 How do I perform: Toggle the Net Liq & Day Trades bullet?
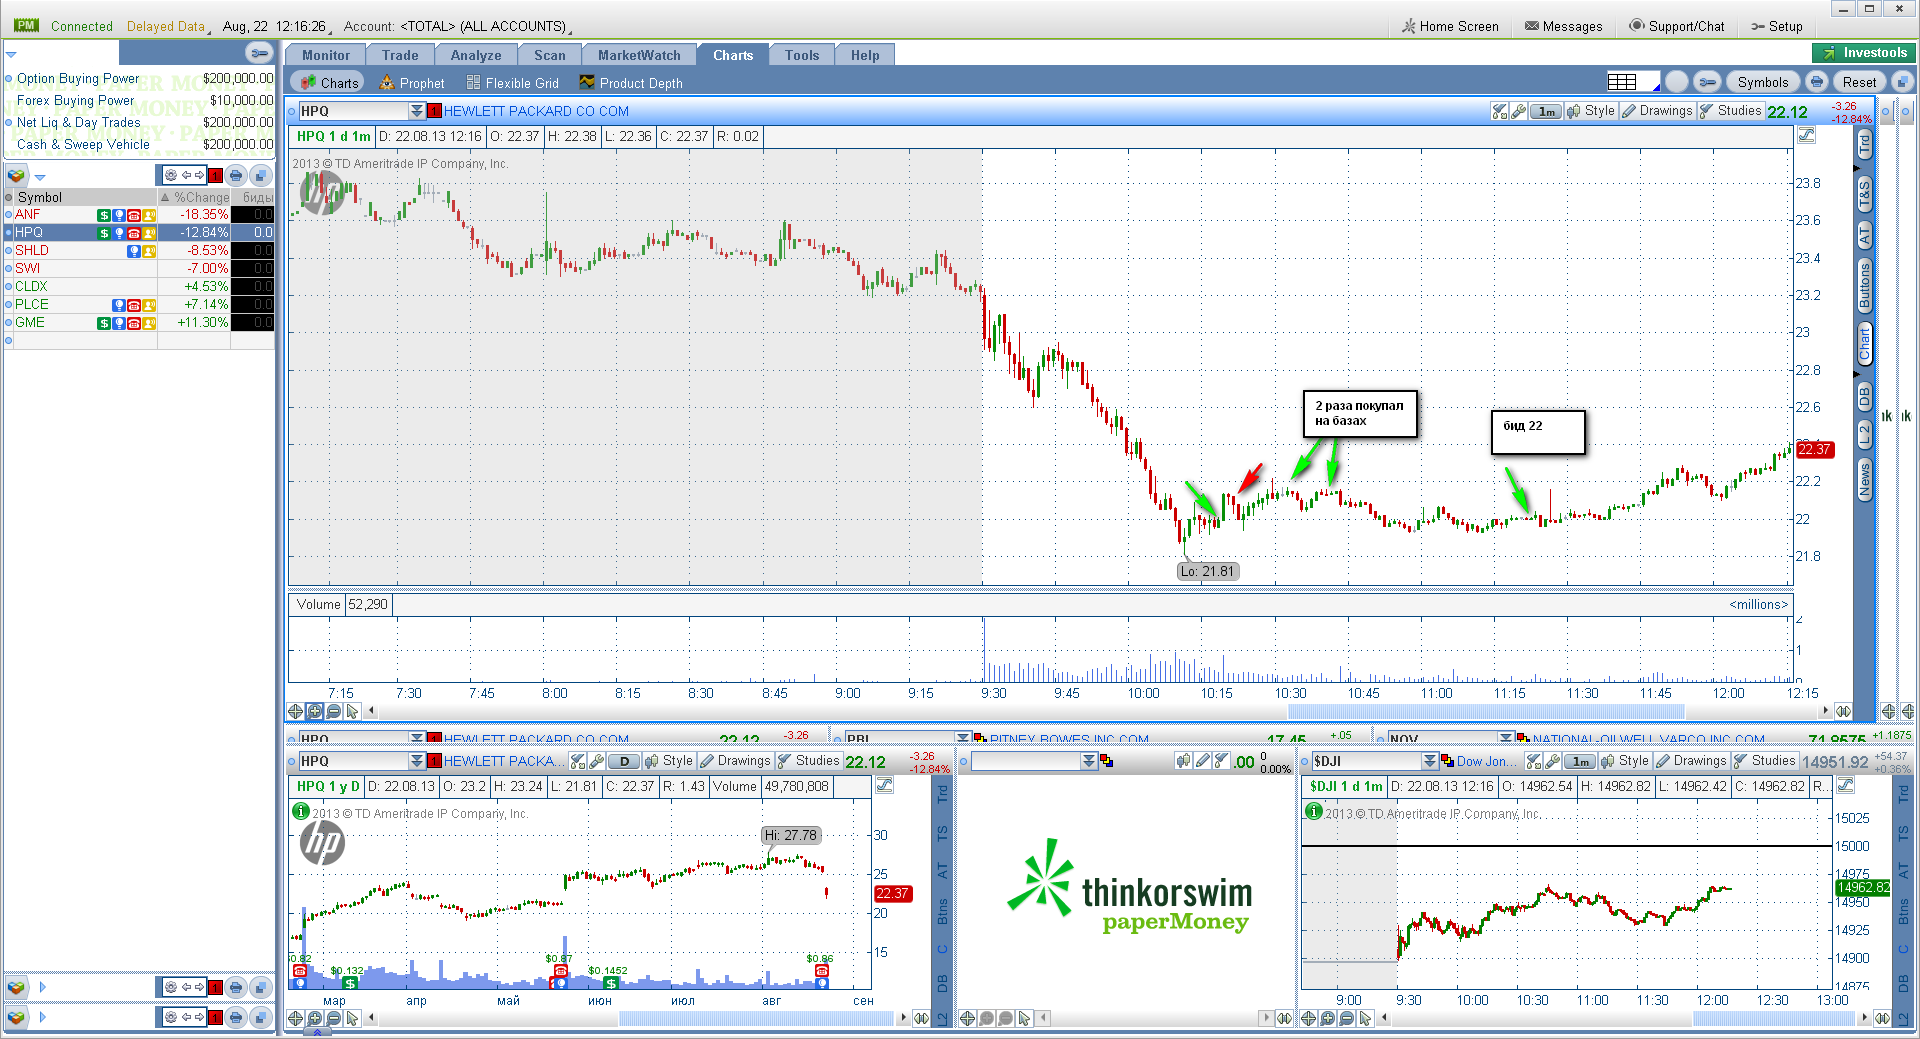tap(9, 122)
